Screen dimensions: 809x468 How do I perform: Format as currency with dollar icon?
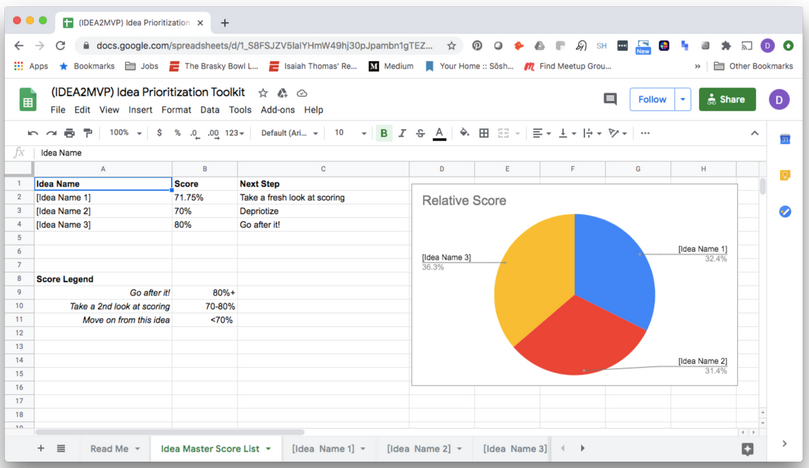(x=159, y=133)
